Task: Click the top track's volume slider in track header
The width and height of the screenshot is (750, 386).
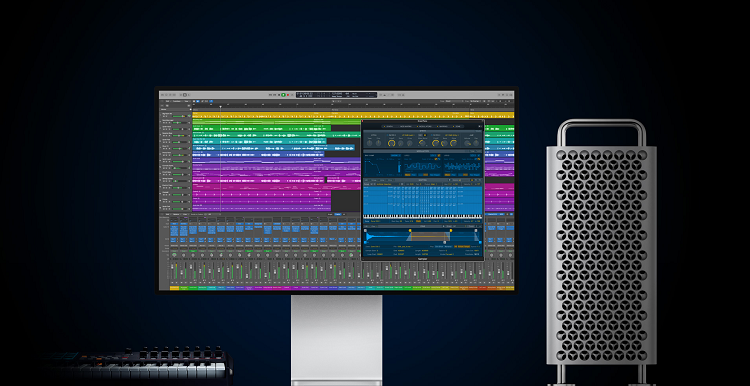Action: click(180, 116)
